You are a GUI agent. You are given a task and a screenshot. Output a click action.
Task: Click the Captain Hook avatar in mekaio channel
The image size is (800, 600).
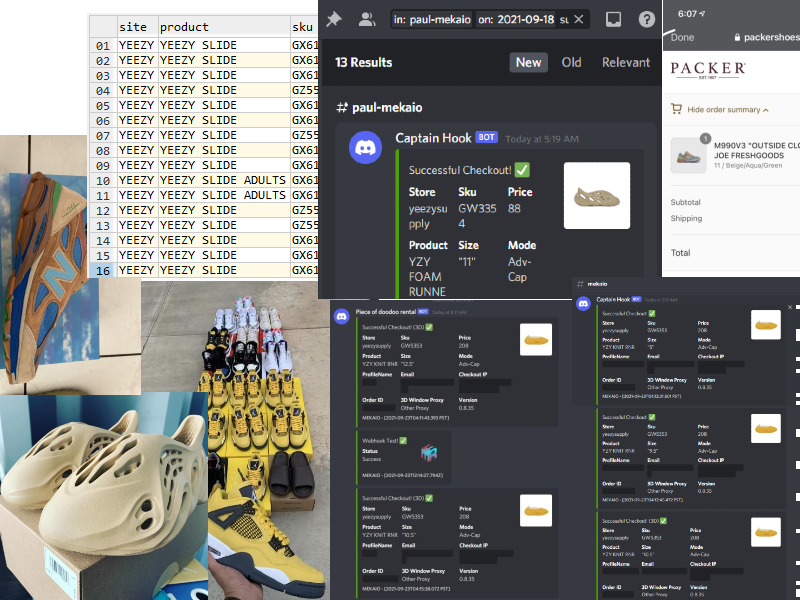click(583, 304)
